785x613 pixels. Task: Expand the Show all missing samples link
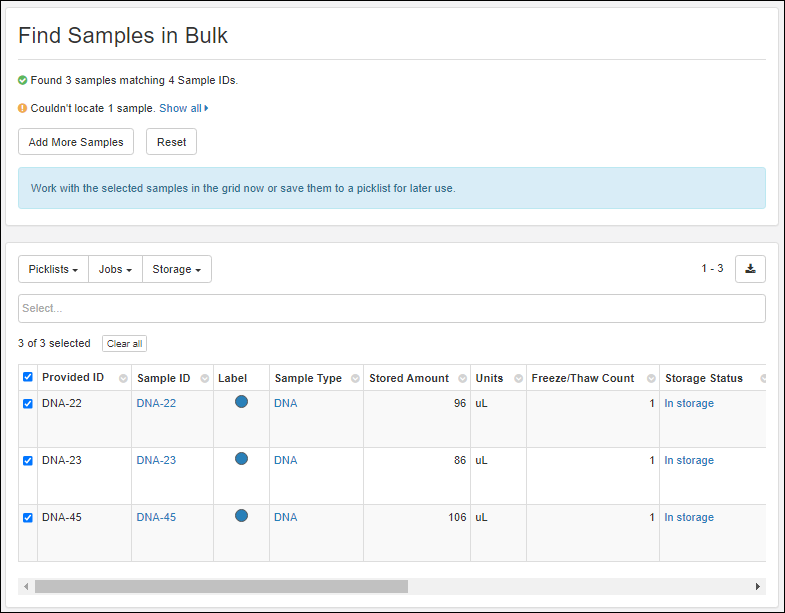[x=183, y=108]
